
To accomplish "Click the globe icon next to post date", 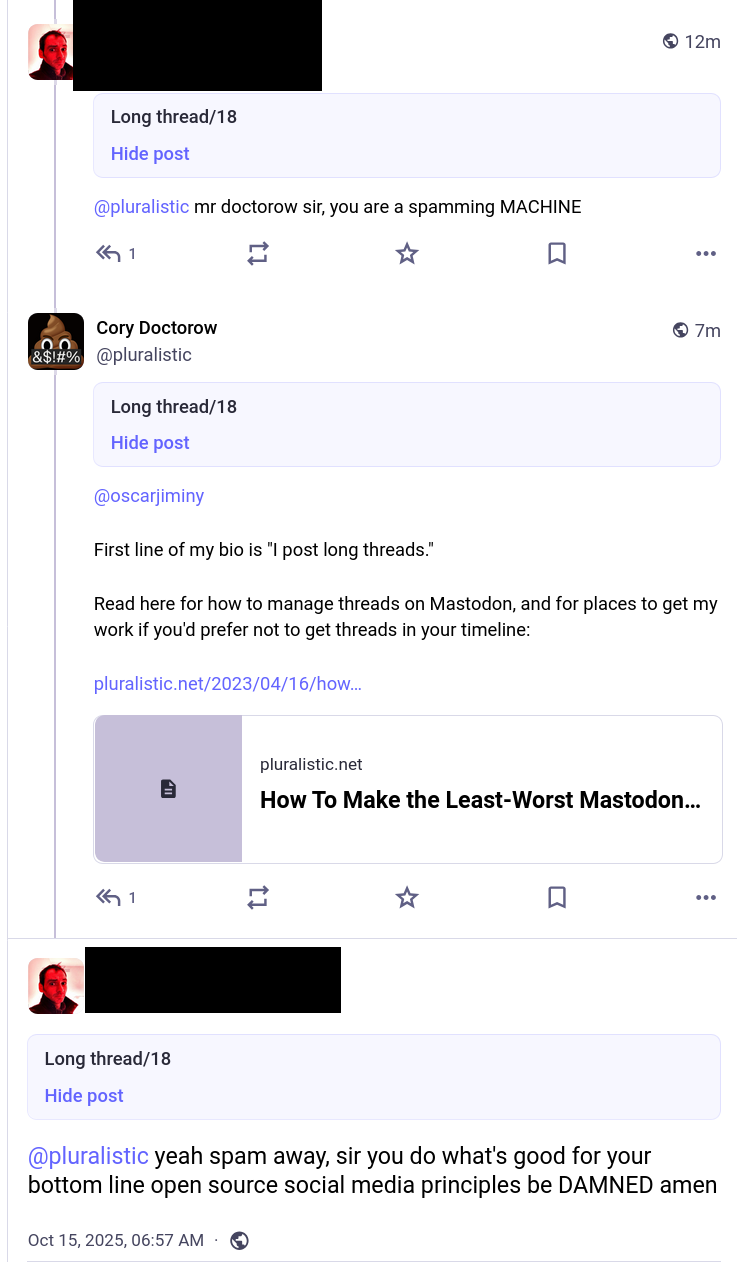I will pos(239,1241).
